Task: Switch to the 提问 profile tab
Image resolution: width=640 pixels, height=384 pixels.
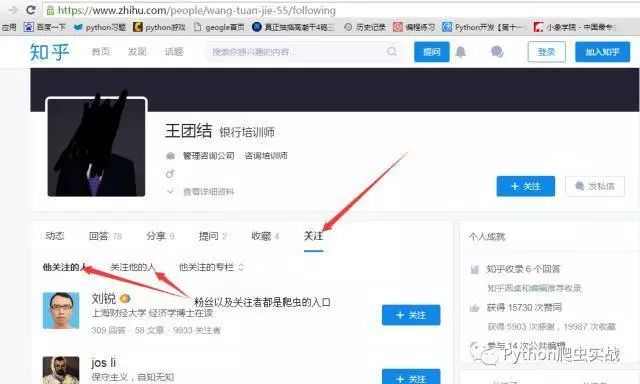Action: click(x=212, y=236)
